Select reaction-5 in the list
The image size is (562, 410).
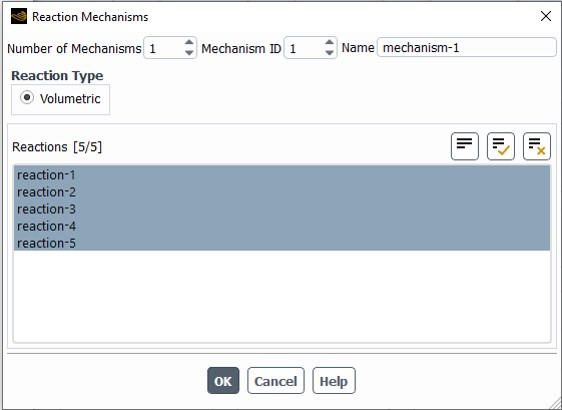click(x=282, y=243)
